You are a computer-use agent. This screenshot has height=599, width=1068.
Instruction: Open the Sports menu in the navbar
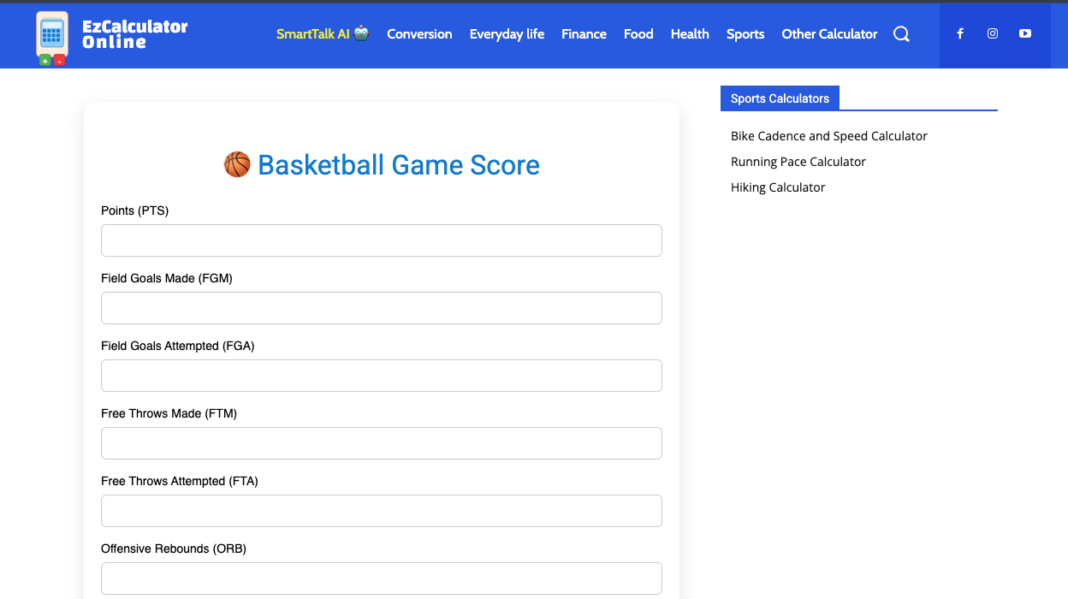[745, 34]
